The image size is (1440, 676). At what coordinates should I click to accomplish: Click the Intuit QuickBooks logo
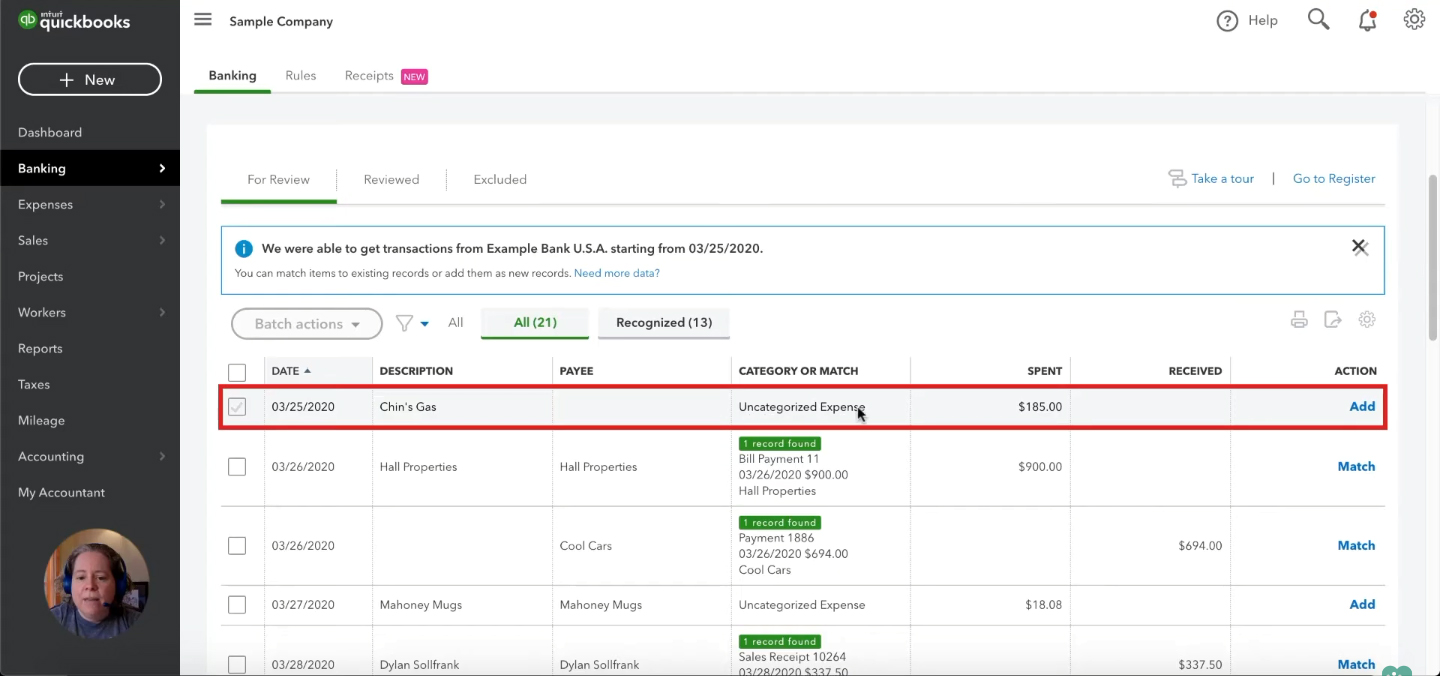(x=74, y=21)
